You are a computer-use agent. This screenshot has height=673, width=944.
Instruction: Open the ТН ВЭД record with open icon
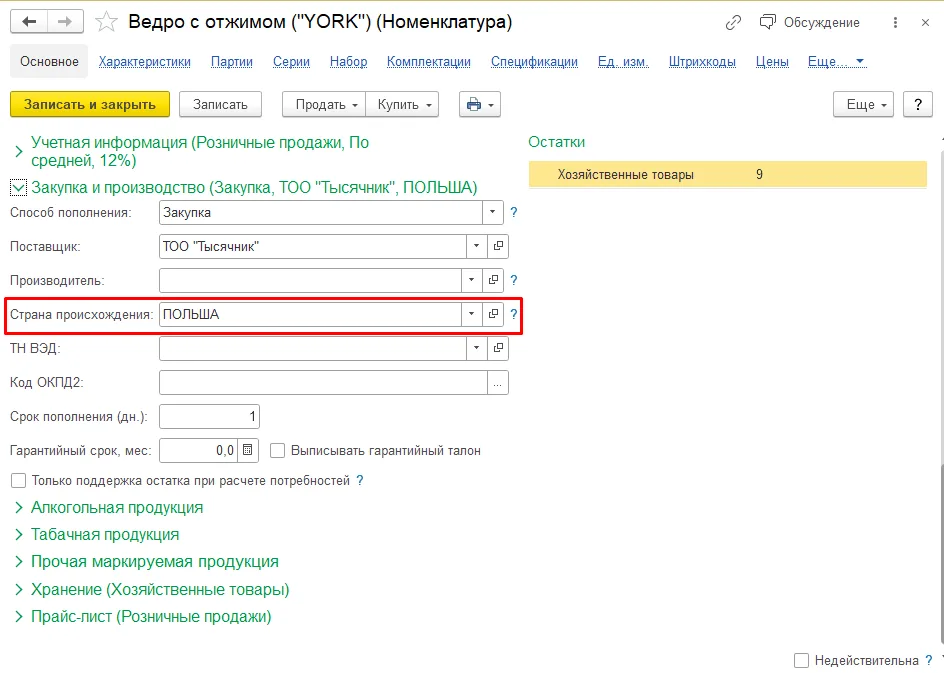498,348
